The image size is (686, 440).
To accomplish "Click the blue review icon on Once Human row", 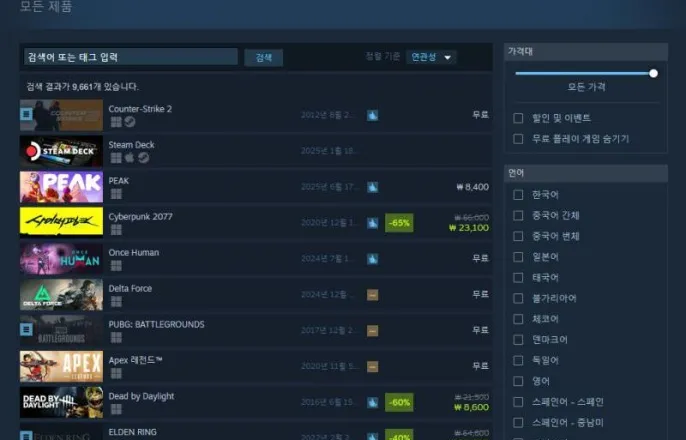I will pyautogui.click(x=372, y=259).
